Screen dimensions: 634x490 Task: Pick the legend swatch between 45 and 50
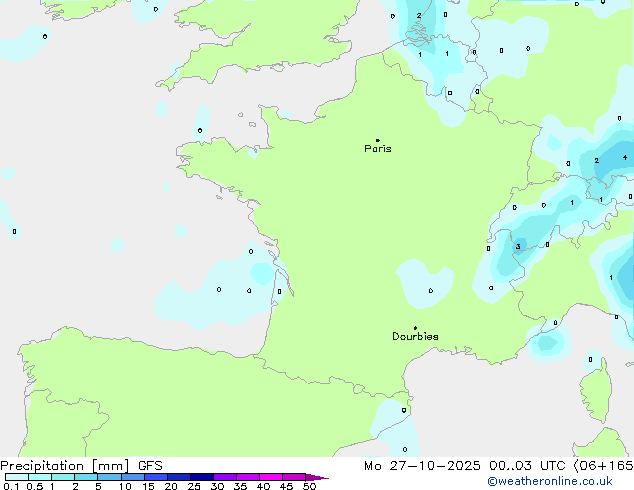[294, 477]
